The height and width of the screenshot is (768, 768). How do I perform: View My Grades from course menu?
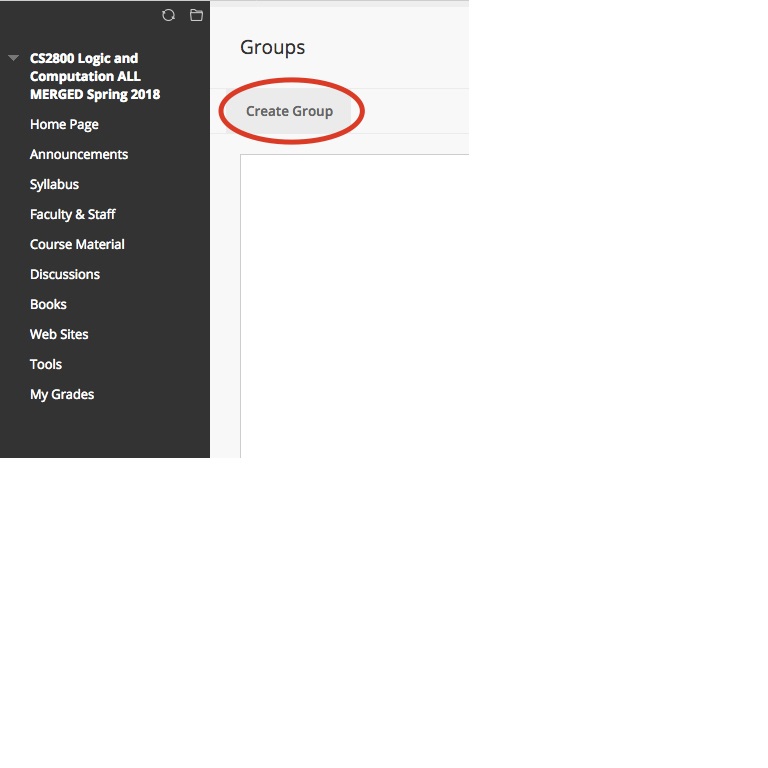[x=62, y=394]
